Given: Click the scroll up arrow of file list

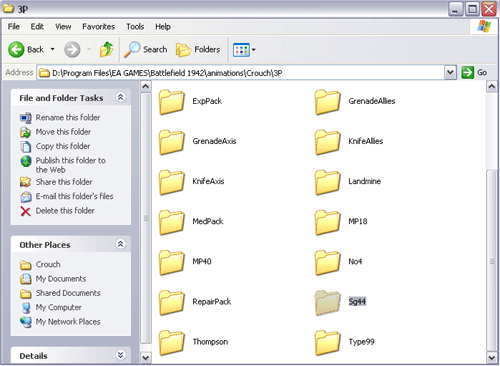Looking at the screenshot, I should (x=492, y=87).
